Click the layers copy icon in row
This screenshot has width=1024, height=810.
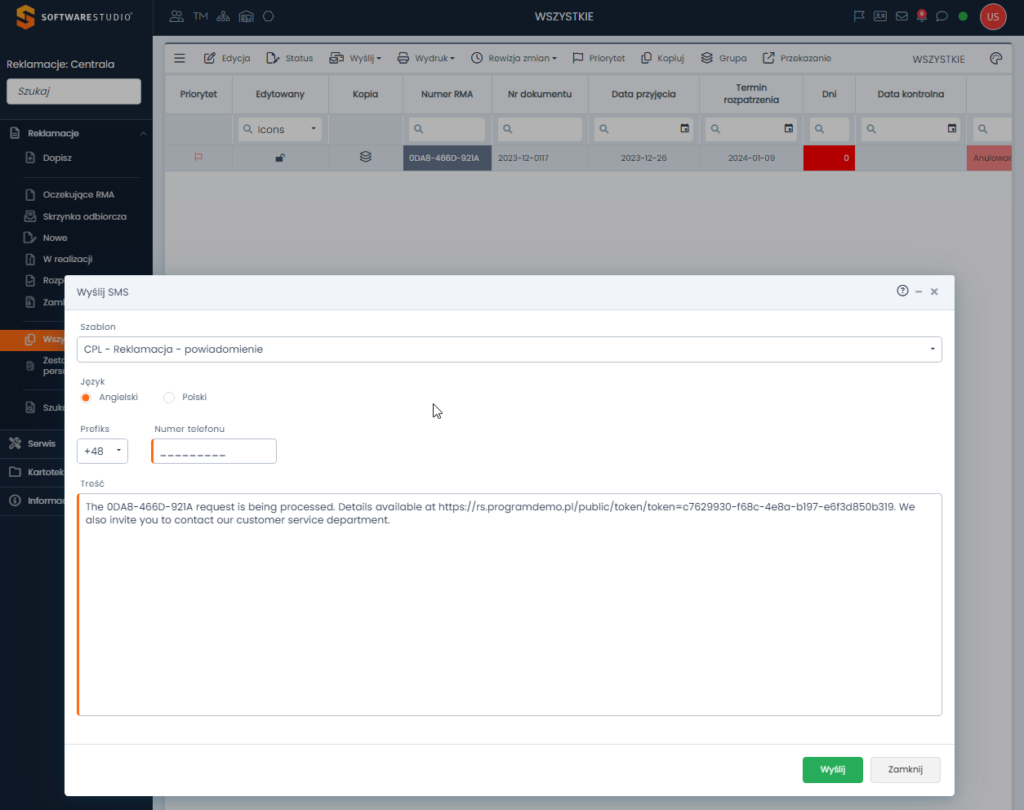click(366, 157)
